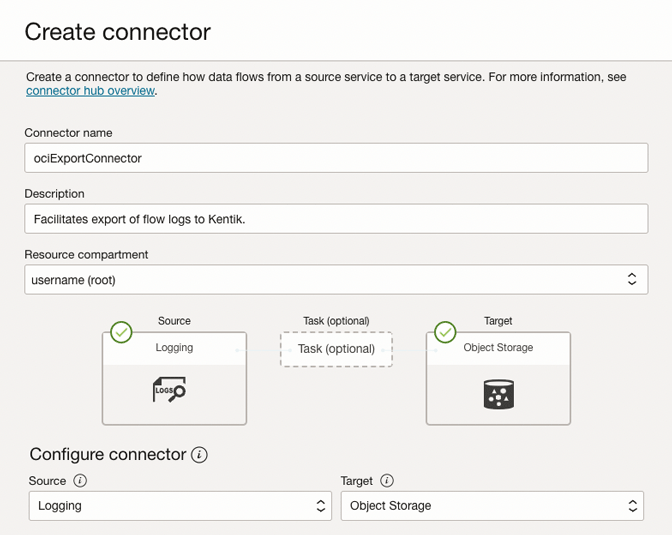Click the Source label above diagram
The image size is (672, 535).
click(x=174, y=321)
